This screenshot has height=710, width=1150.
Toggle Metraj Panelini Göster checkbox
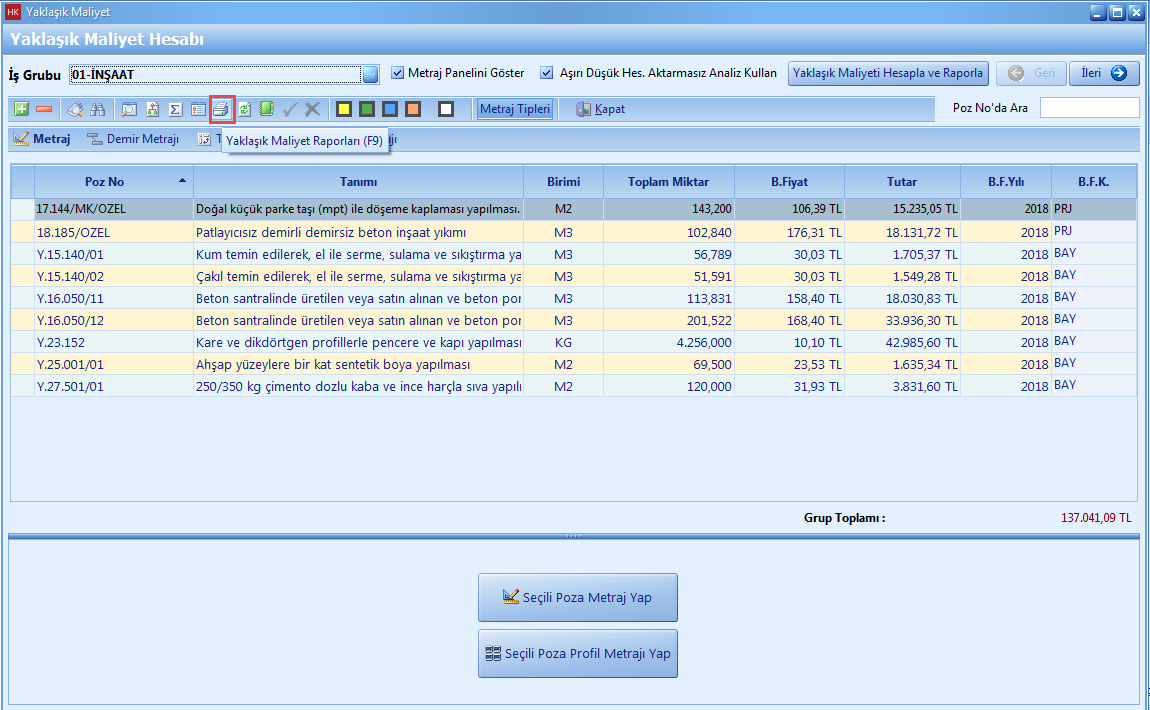pos(398,73)
